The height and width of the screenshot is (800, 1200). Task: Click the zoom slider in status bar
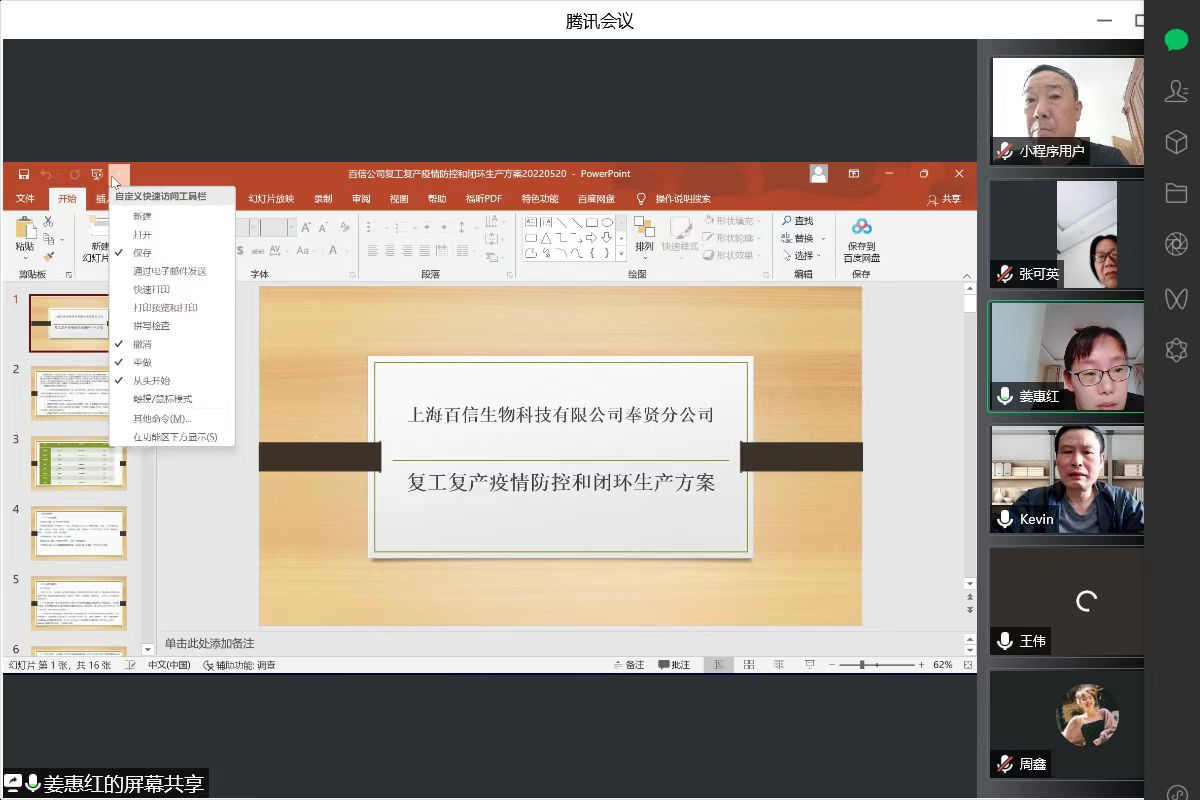tap(863, 665)
